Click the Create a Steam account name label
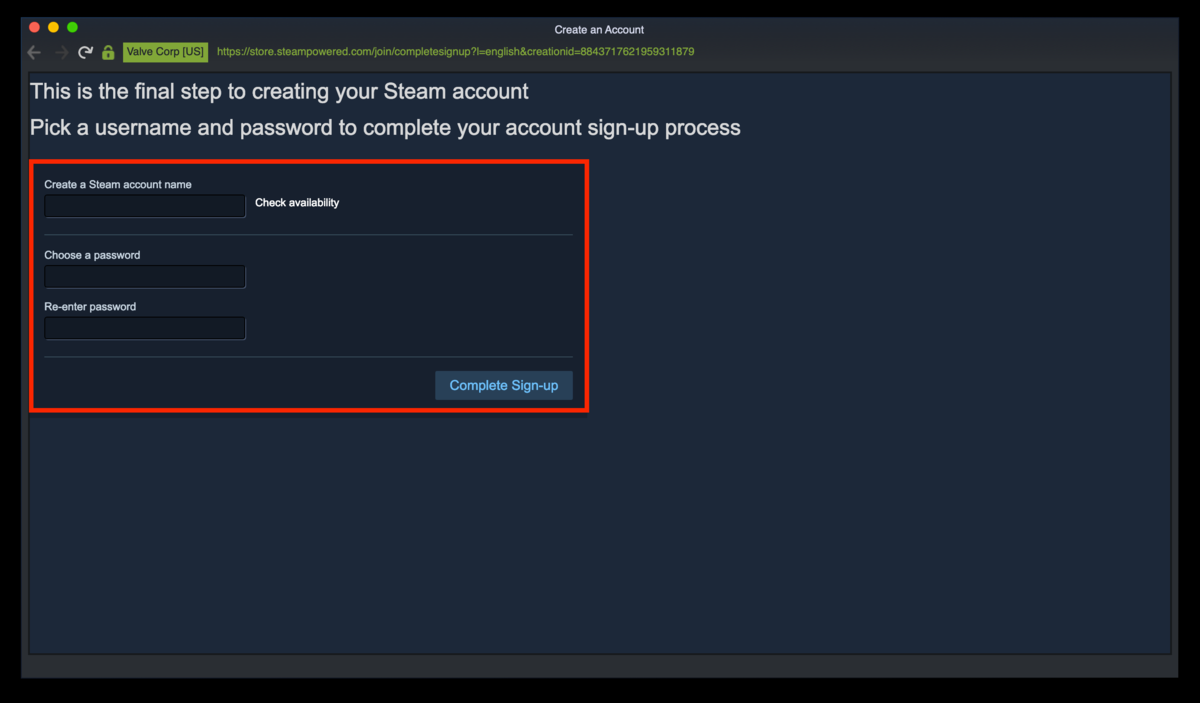Image resolution: width=1200 pixels, height=703 pixels. 118,185
